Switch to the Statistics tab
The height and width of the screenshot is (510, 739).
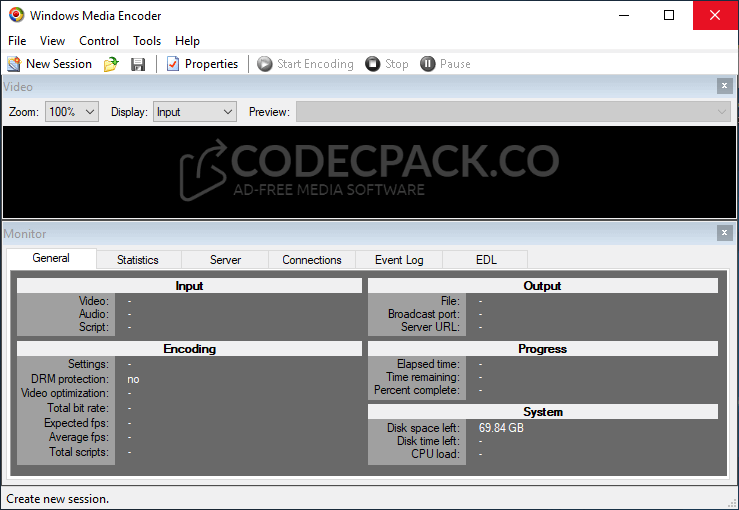coord(138,260)
